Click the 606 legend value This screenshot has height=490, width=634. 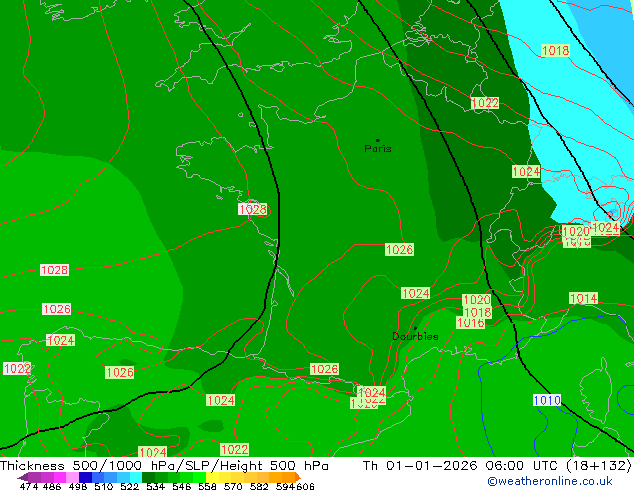coord(305,486)
